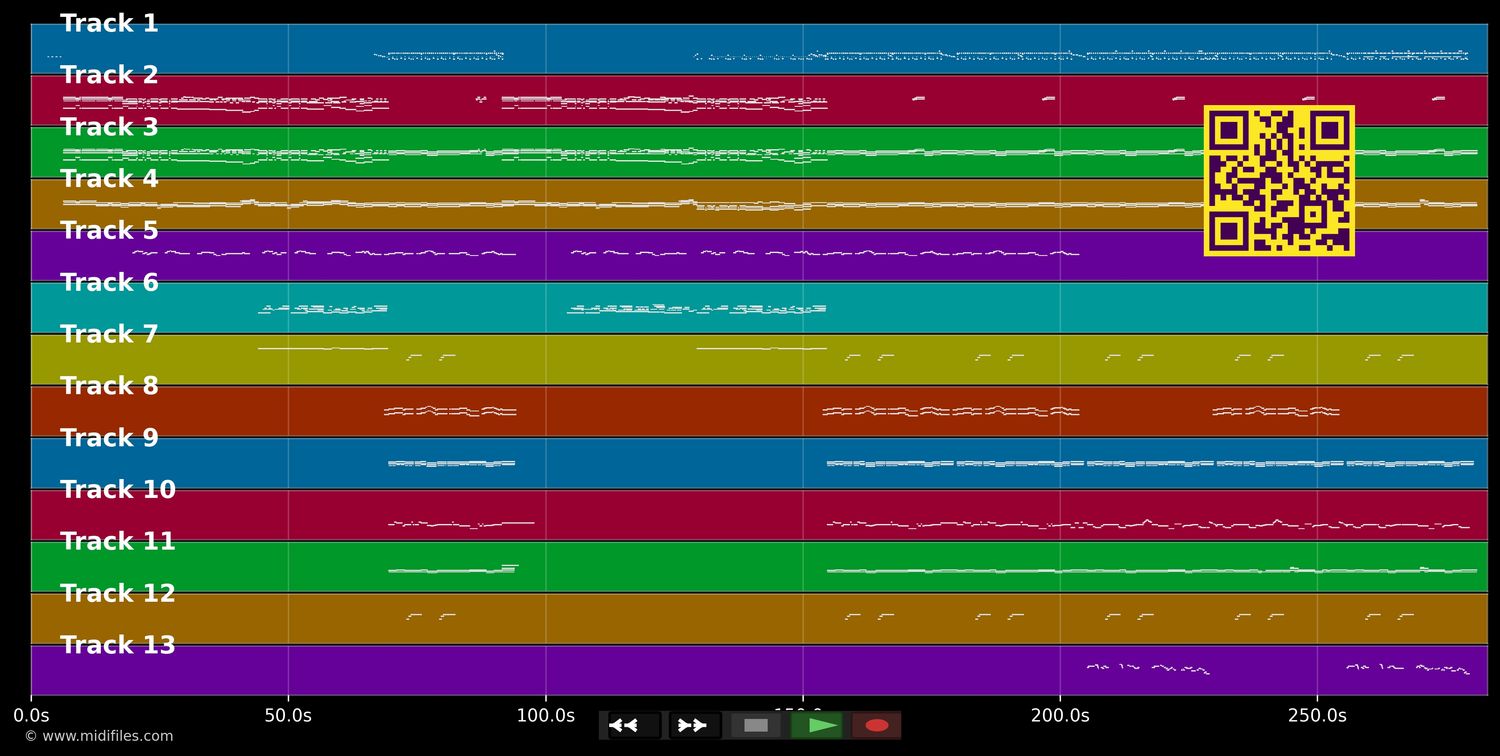The image size is (1500, 756).
Task: Click the yellow QR code image
Action: [x=1279, y=181]
